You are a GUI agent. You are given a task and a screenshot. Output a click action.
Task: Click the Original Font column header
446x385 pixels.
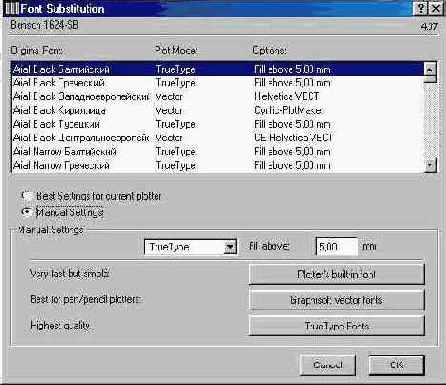(x=37, y=51)
